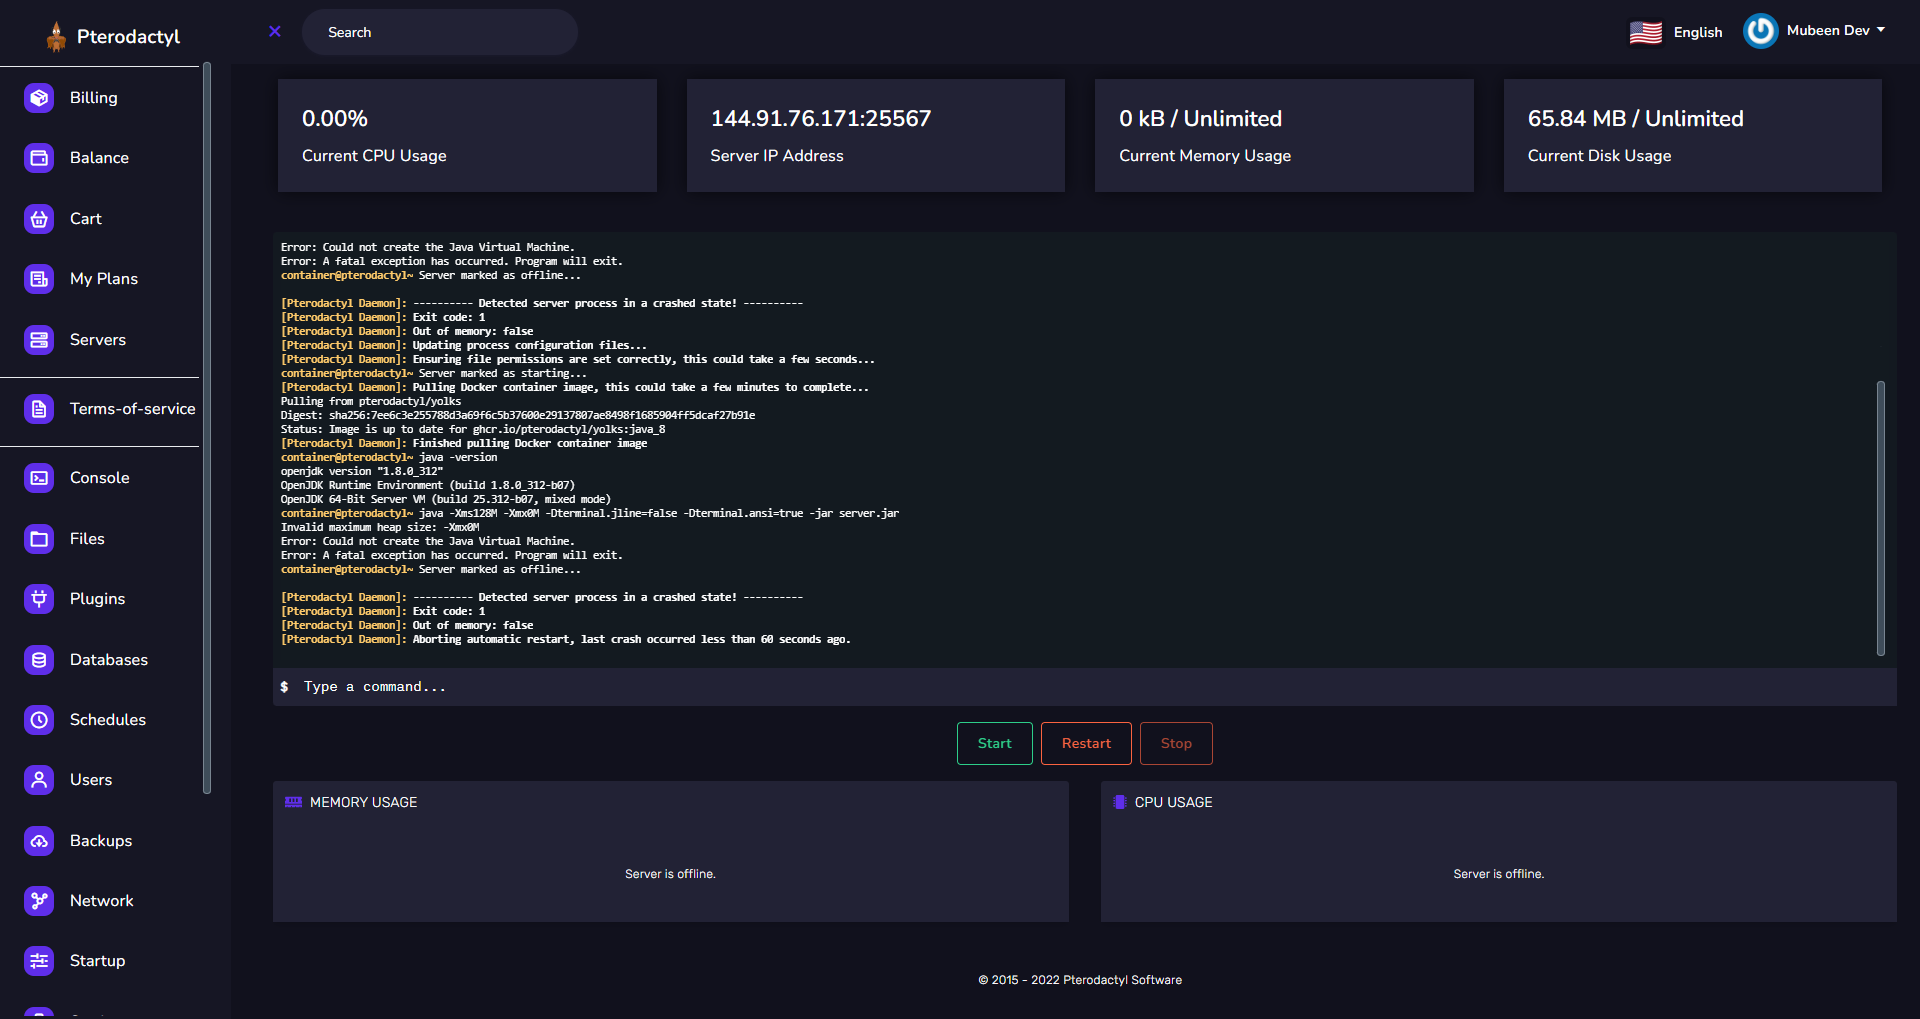Click the Pterodactyl Software footer text

[x=1080, y=980]
